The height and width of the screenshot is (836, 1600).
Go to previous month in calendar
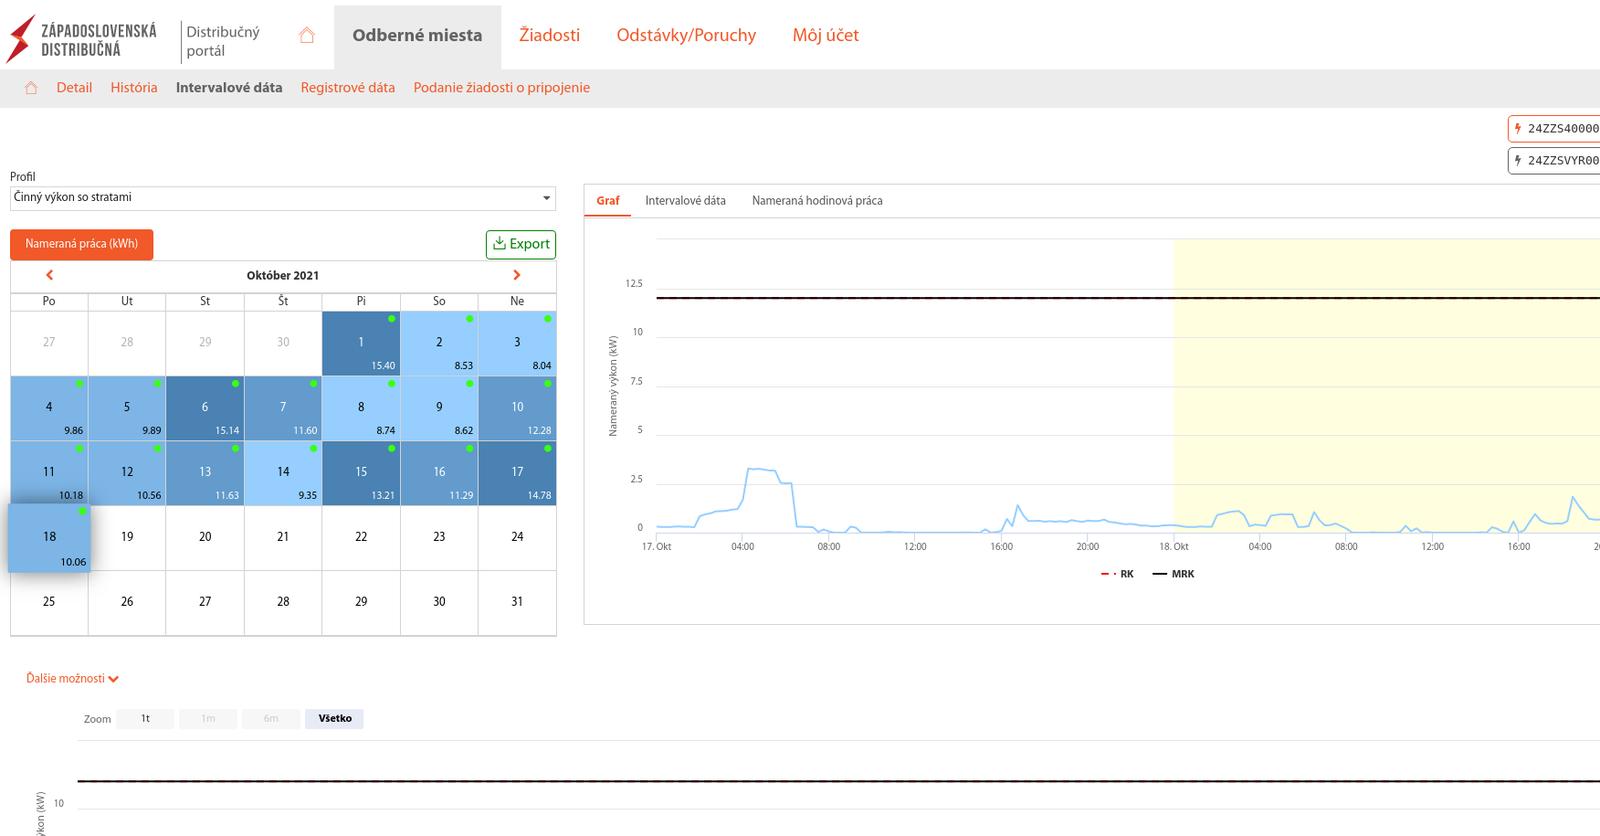click(49, 275)
